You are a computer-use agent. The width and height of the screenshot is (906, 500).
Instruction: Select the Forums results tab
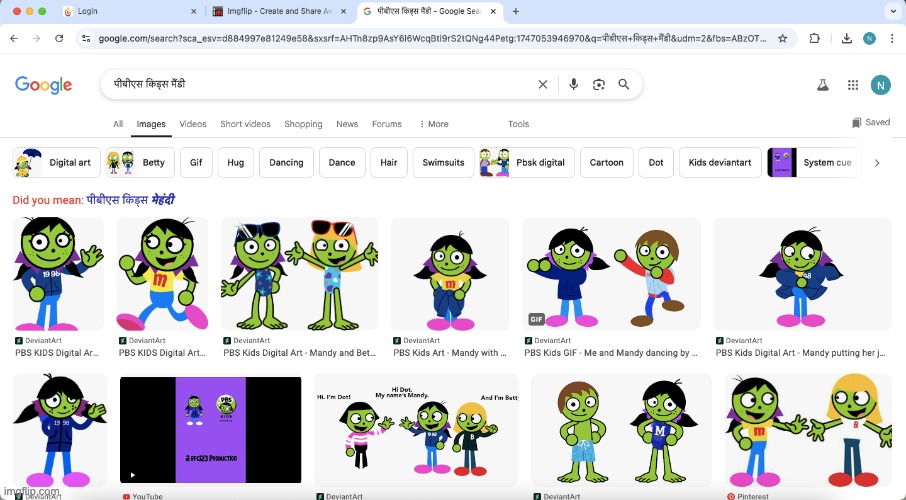click(387, 124)
